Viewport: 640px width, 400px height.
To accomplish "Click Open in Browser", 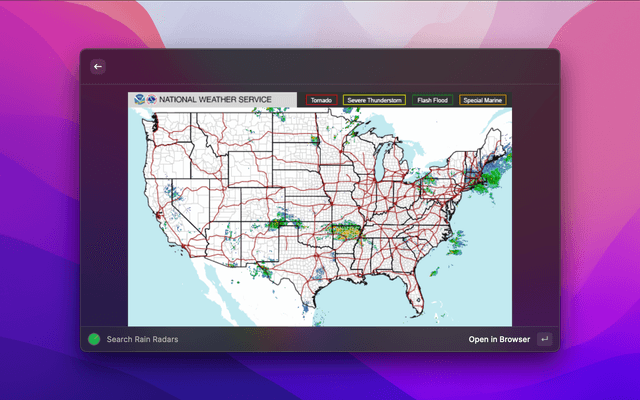I will tap(499, 339).
